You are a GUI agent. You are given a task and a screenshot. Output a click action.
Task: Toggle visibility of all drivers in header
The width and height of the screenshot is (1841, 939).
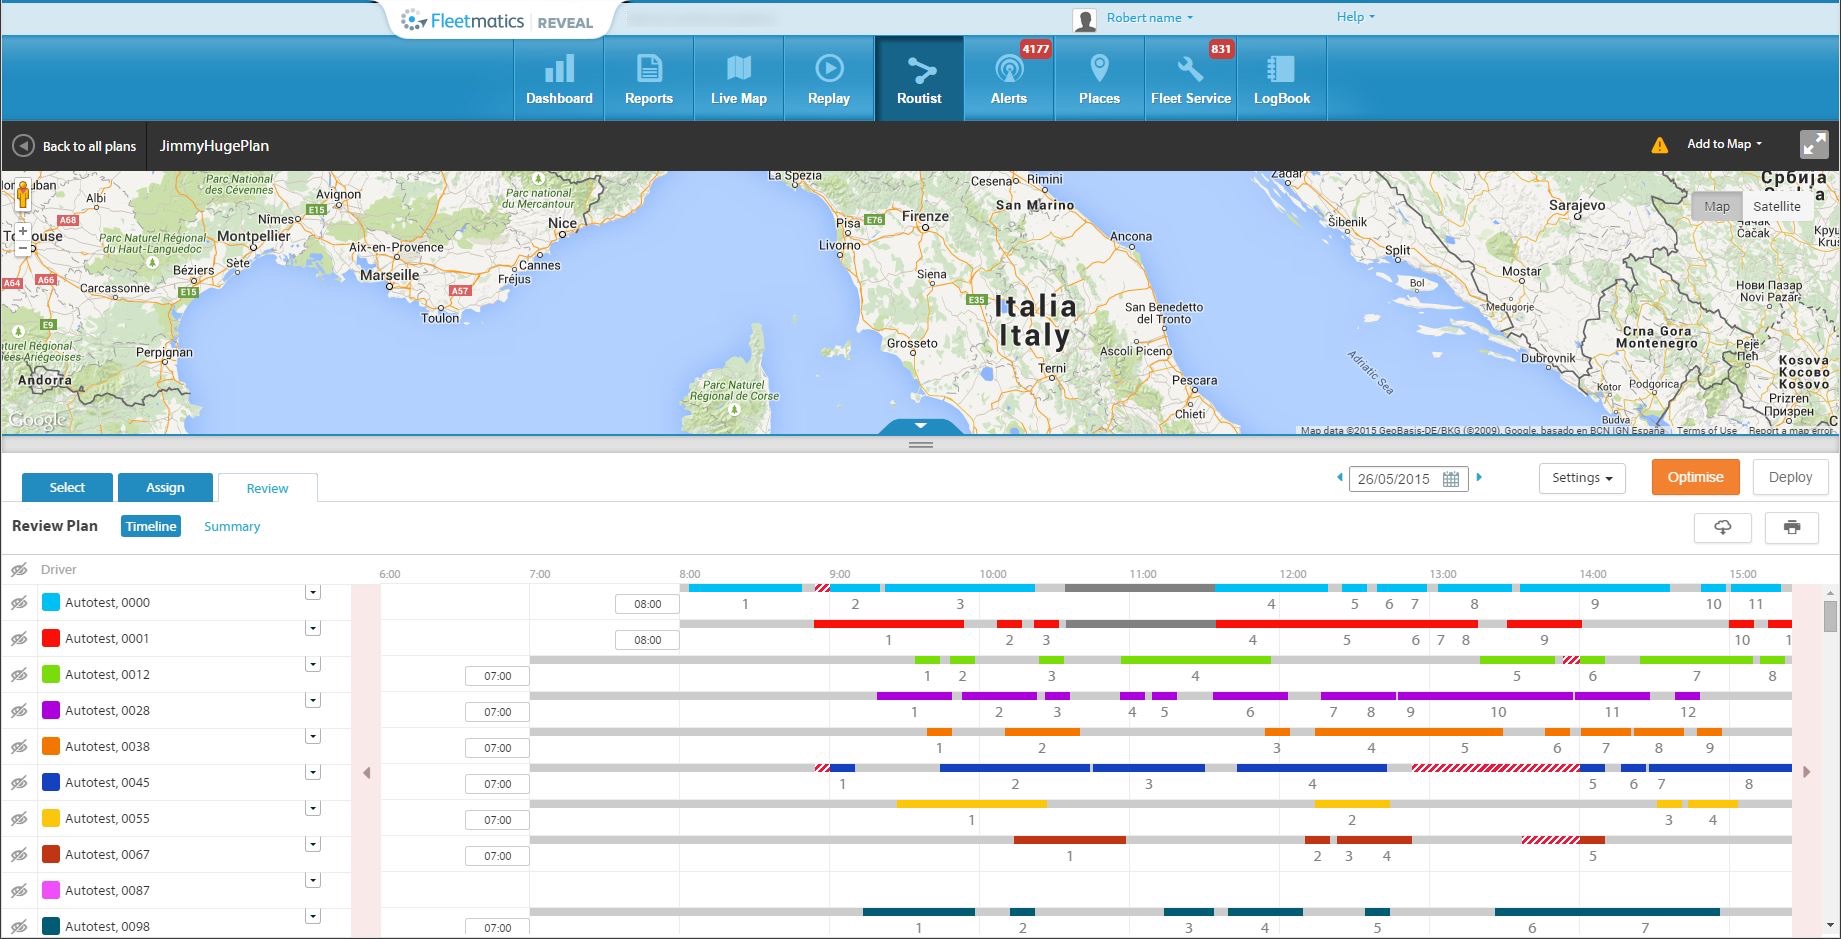(x=19, y=570)
